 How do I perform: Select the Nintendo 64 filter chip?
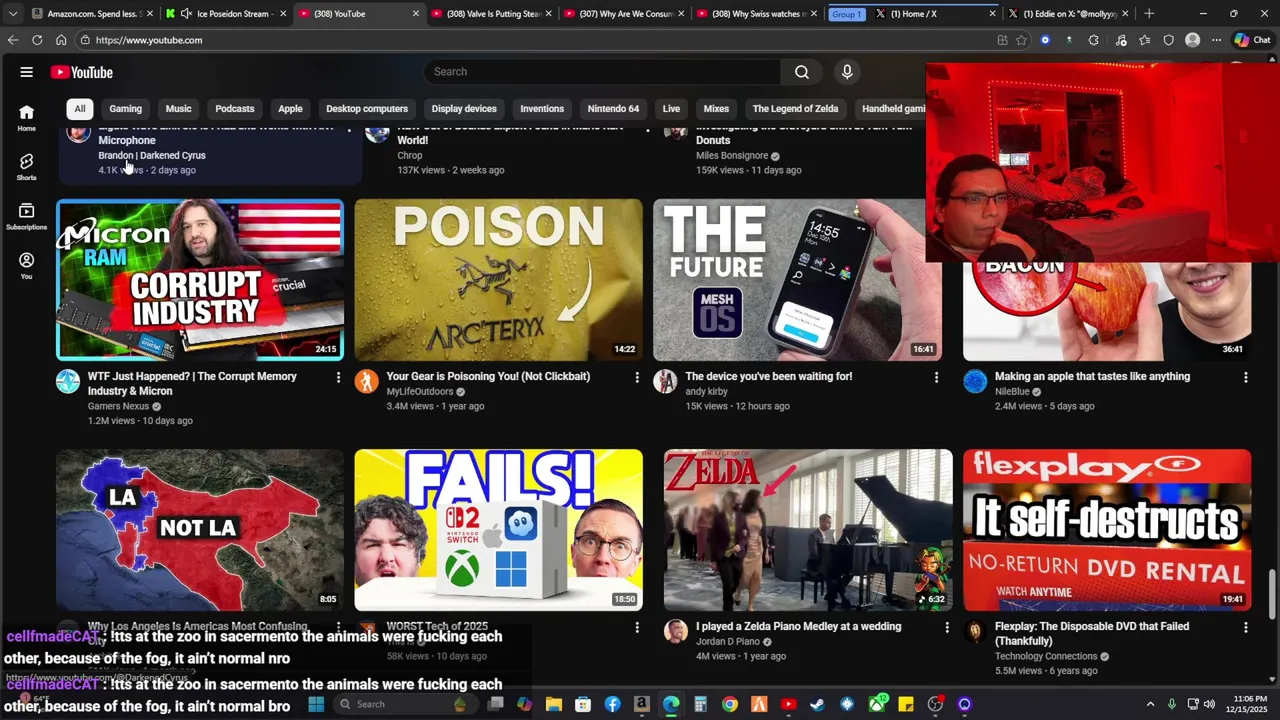tap(613, 108)
